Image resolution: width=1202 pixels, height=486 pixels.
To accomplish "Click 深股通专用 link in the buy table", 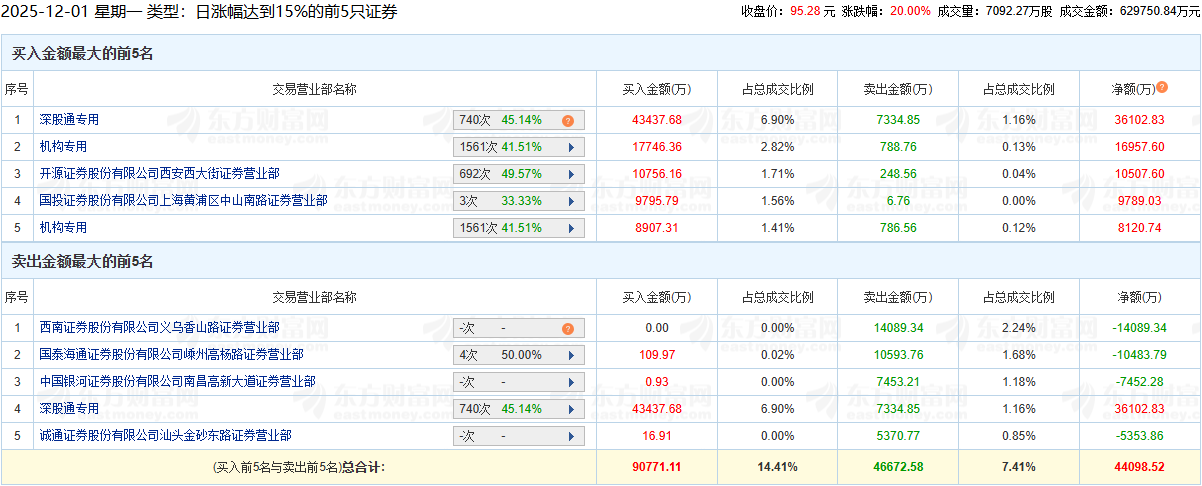I will point(69,119).
